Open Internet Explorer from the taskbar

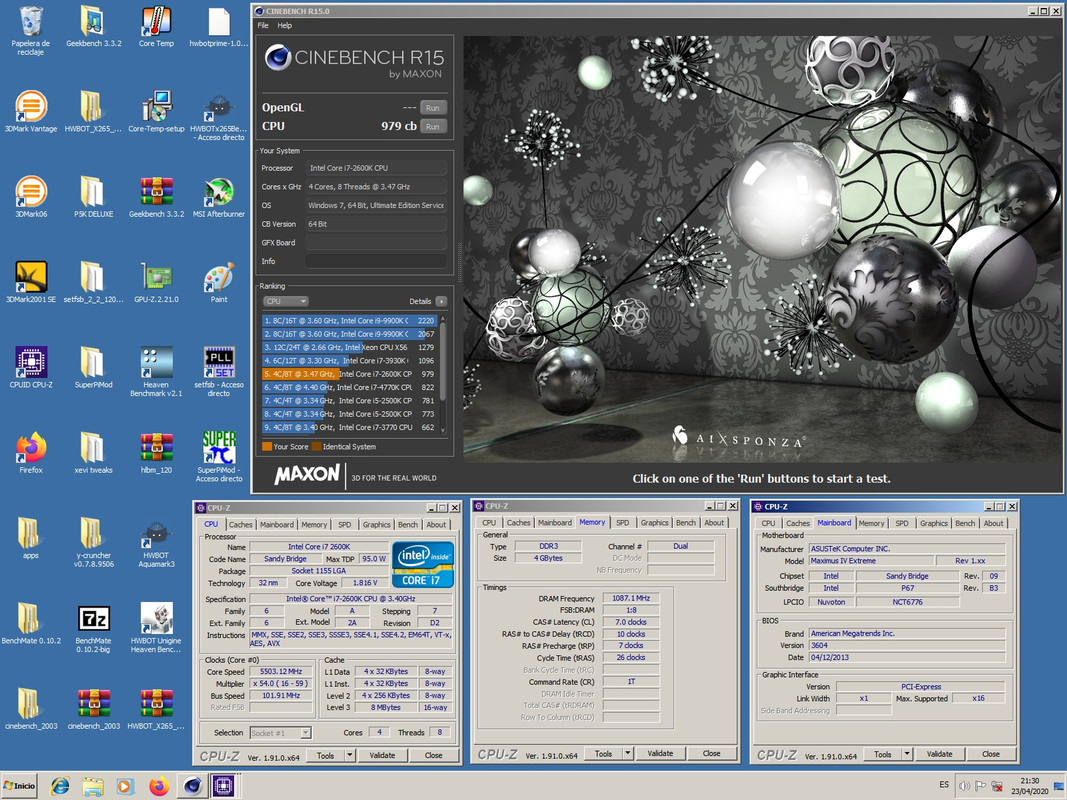click(x=60, y=786)
